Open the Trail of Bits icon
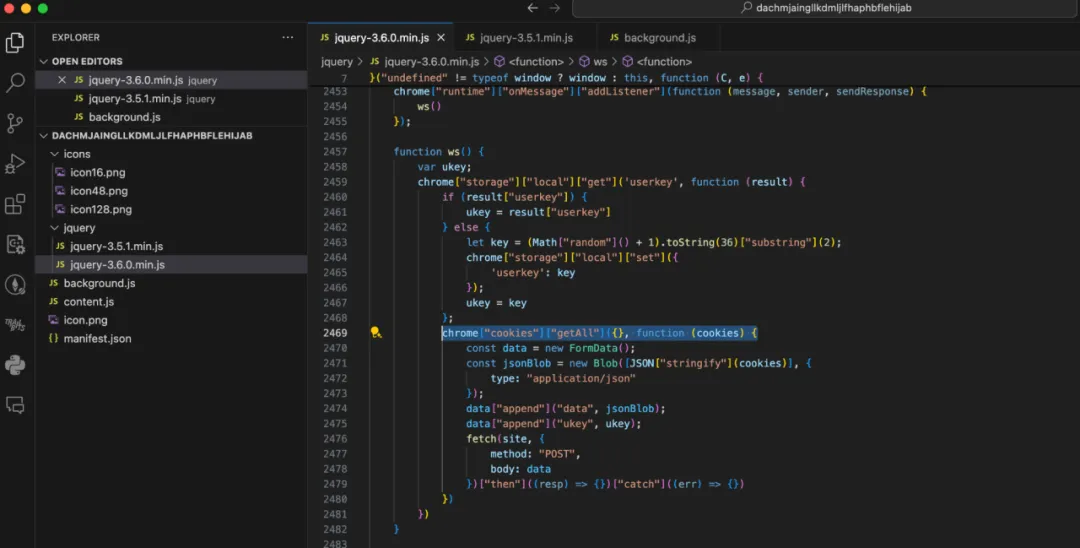Screen dimensions: 1080x548 15,325
